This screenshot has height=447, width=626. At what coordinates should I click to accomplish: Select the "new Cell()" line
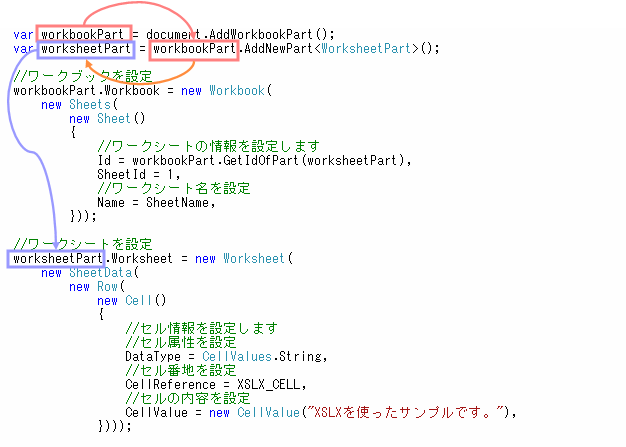pyautogui.click(x=131, y=301)
